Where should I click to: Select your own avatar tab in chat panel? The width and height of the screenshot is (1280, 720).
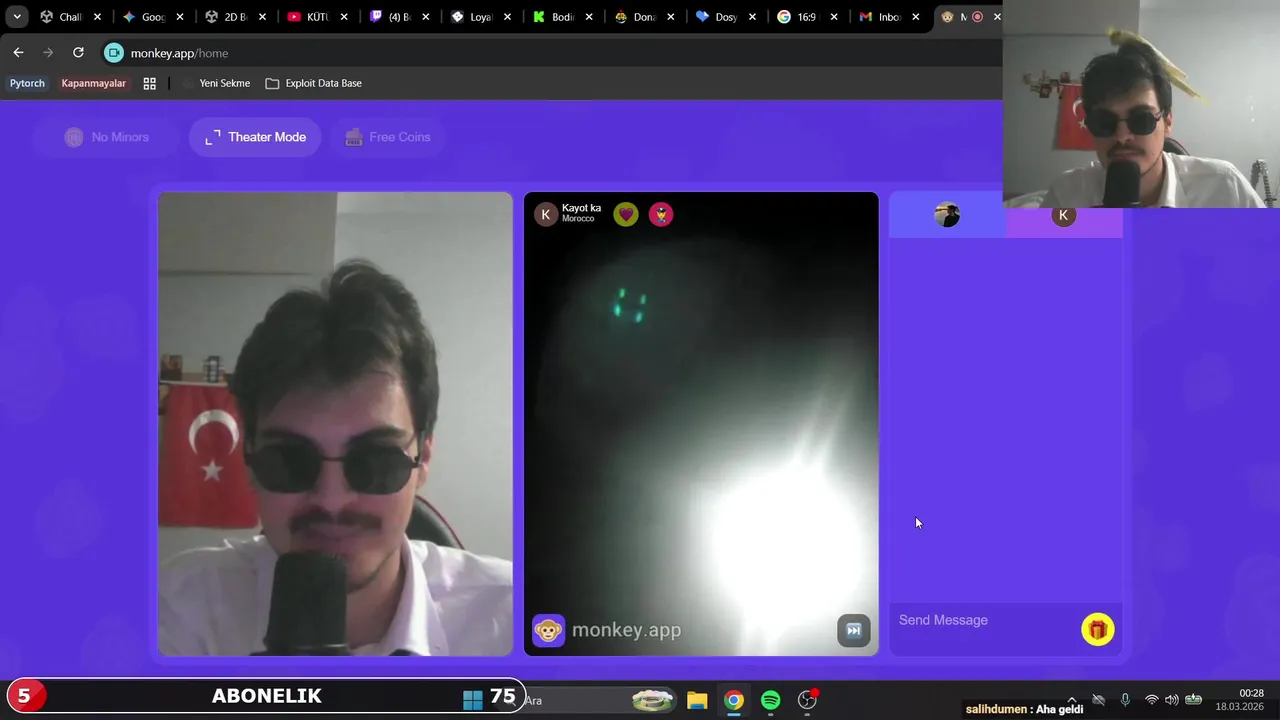tap(947, 215)
